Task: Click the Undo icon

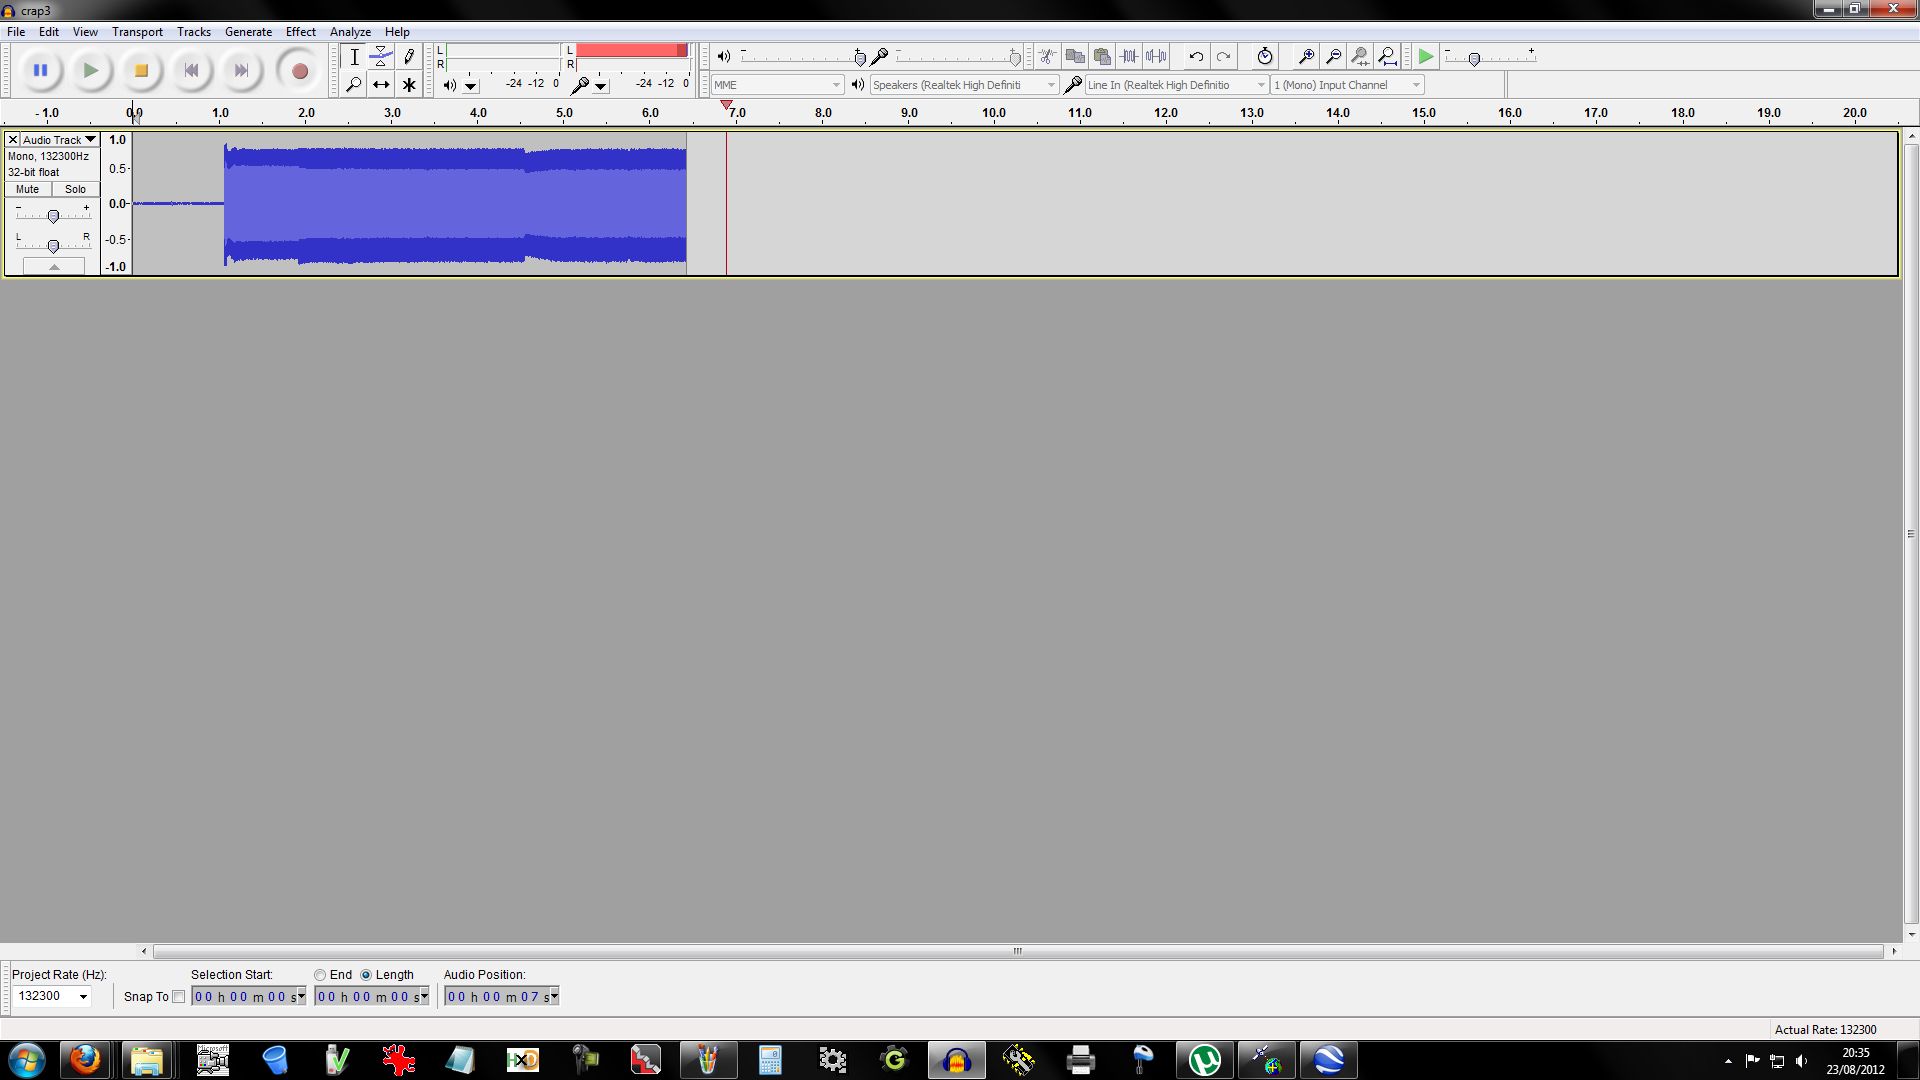Action: click(1196, 56)
